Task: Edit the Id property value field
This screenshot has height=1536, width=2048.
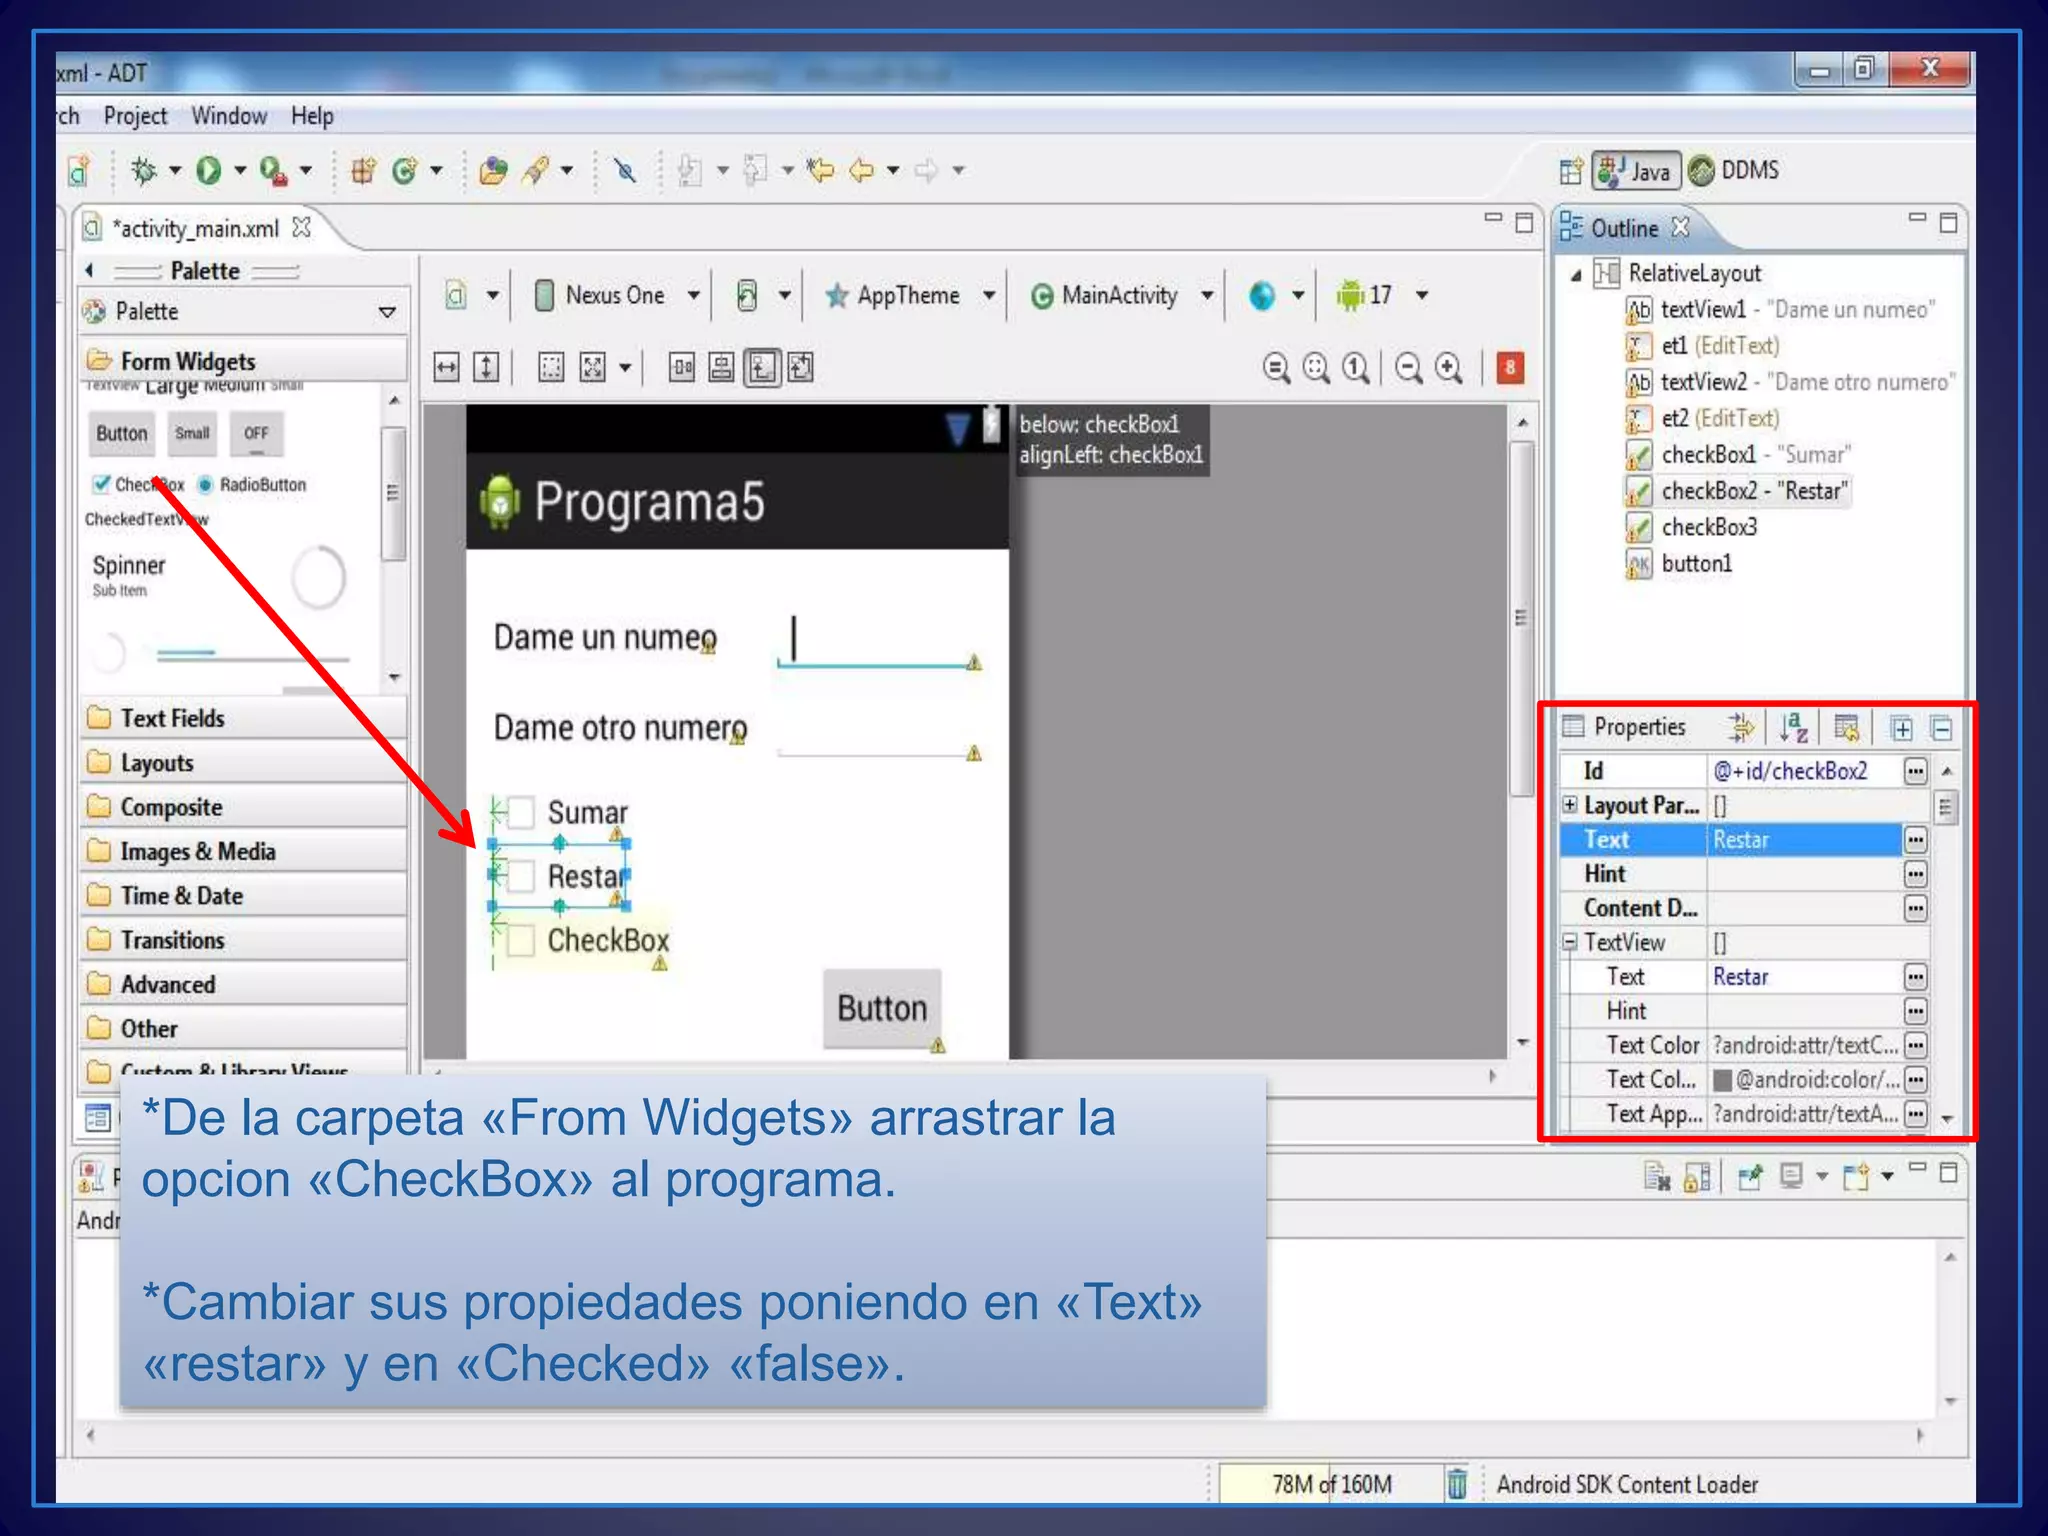Action: point(1803,771)
